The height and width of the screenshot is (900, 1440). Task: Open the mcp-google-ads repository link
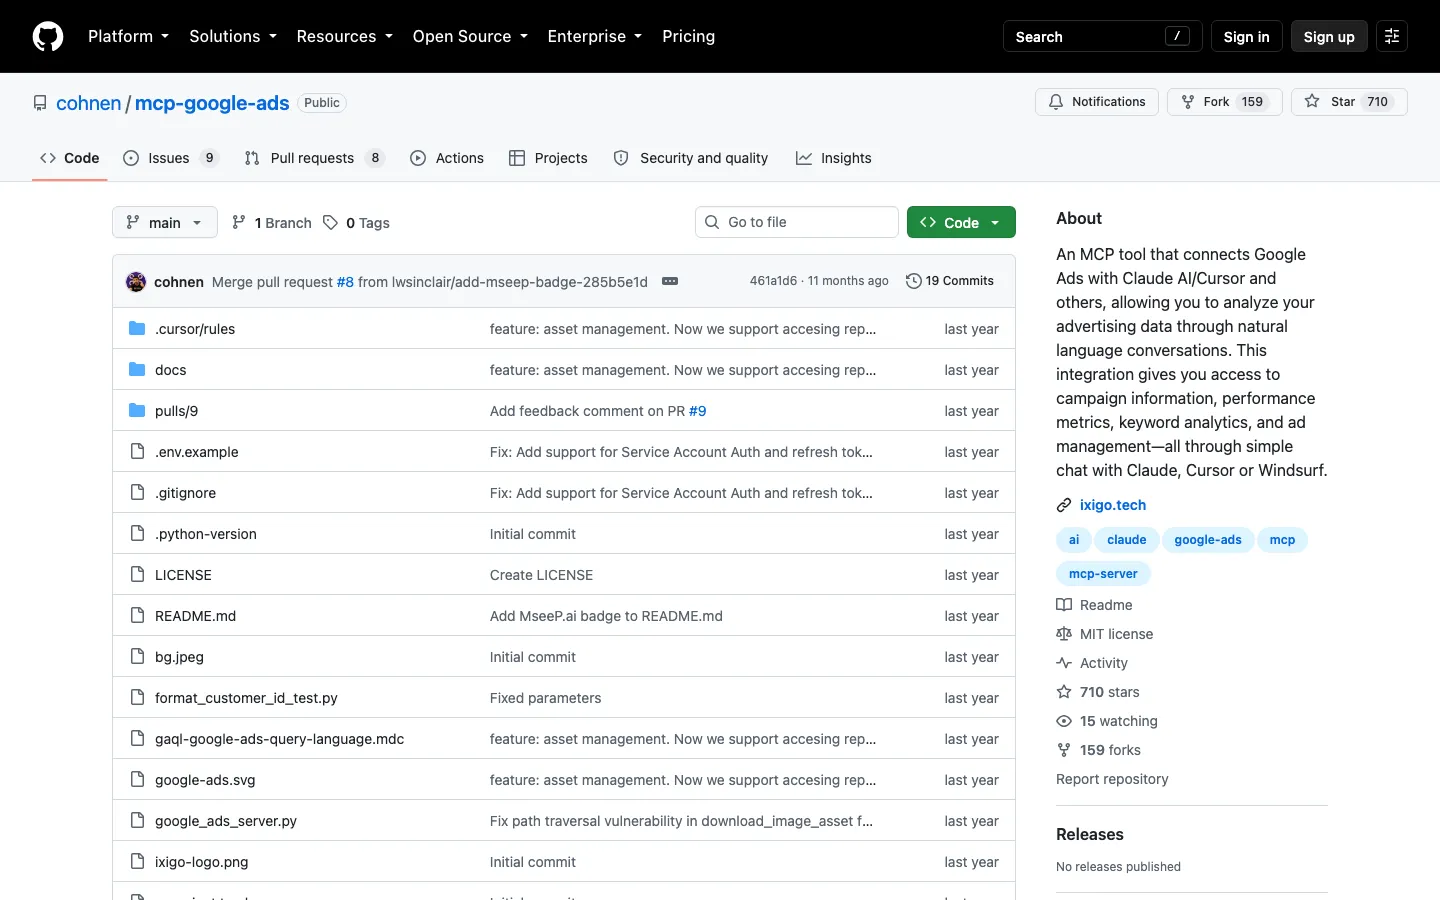click(212, 103)
